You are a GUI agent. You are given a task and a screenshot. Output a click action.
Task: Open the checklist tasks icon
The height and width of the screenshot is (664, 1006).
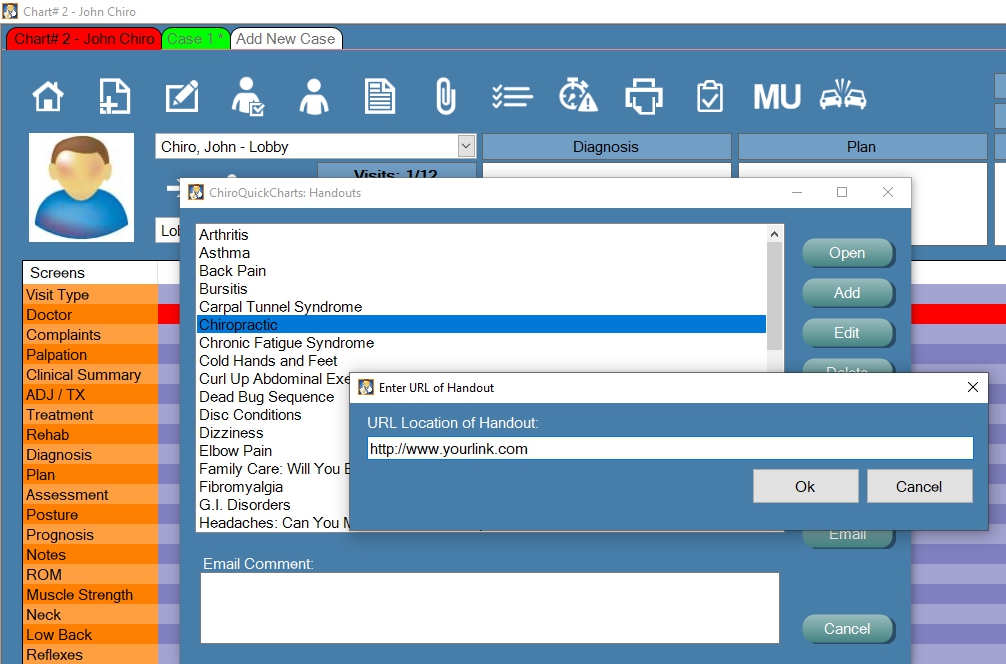tap(512, 97)
